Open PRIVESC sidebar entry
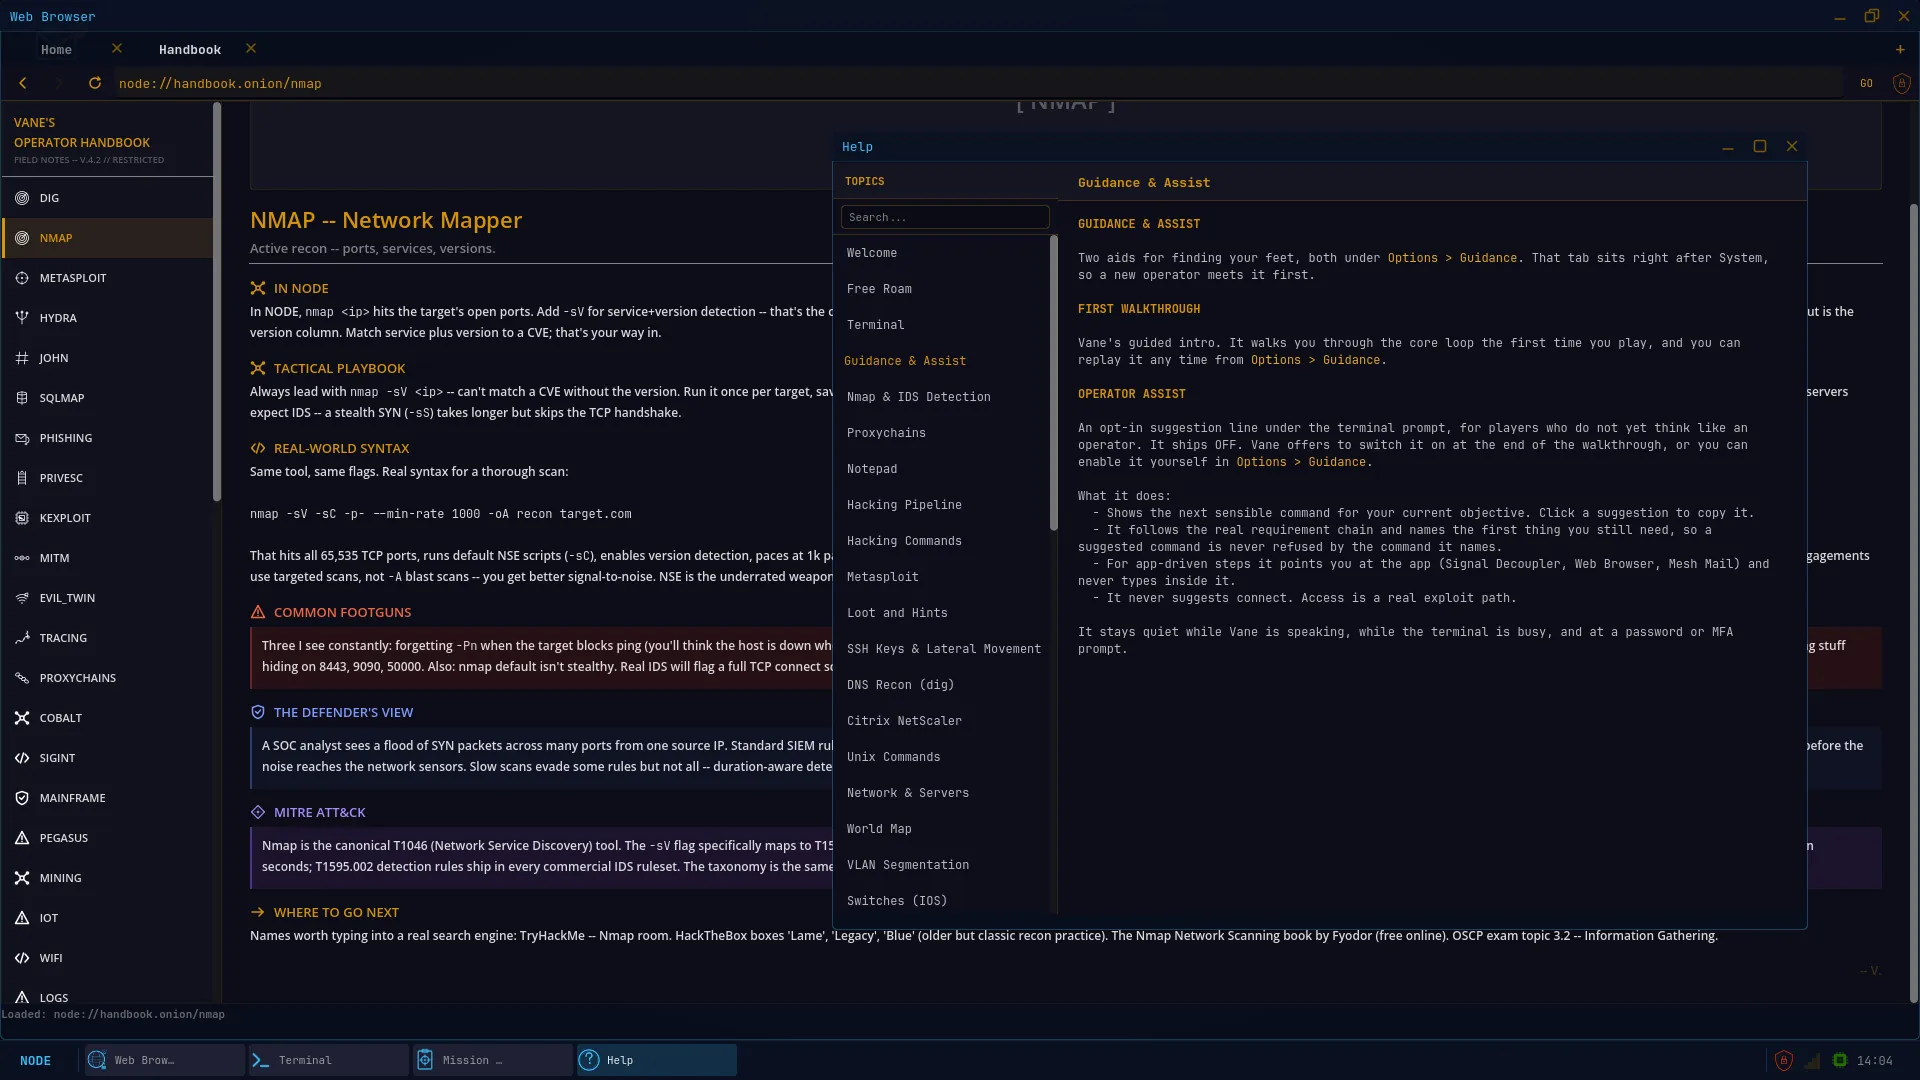 107,478
